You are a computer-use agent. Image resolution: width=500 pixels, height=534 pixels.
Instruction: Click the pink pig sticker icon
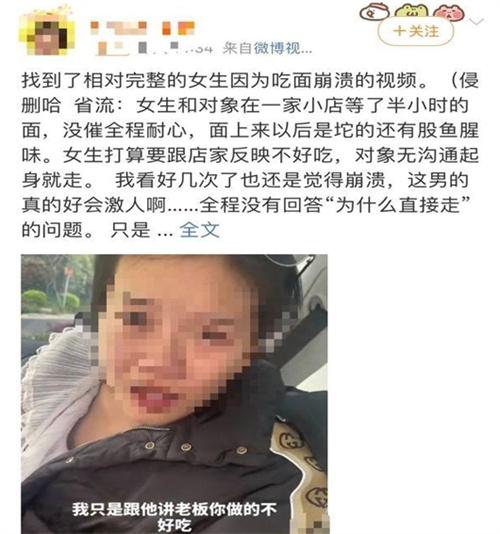[449, 13]
